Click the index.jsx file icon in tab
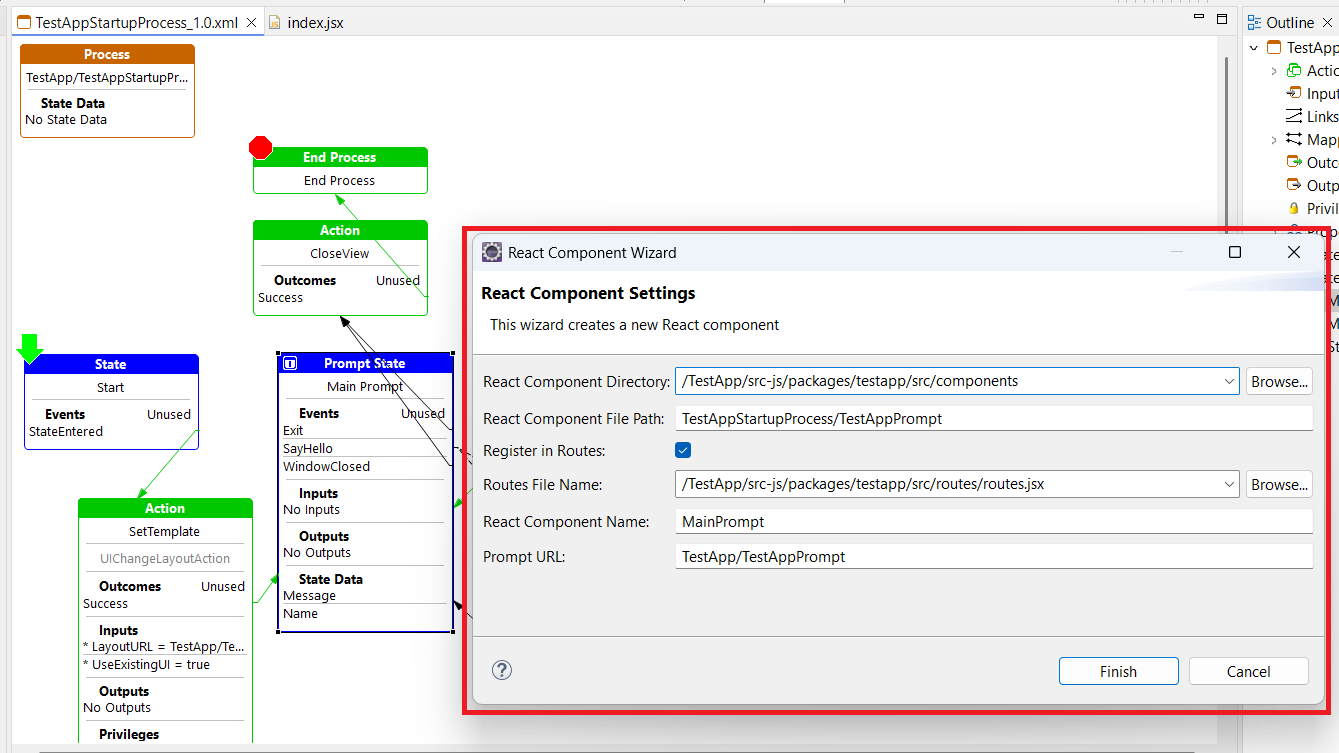Image resolution: width=1339 pixels, height=753 pixels. [x=275, y=22]
